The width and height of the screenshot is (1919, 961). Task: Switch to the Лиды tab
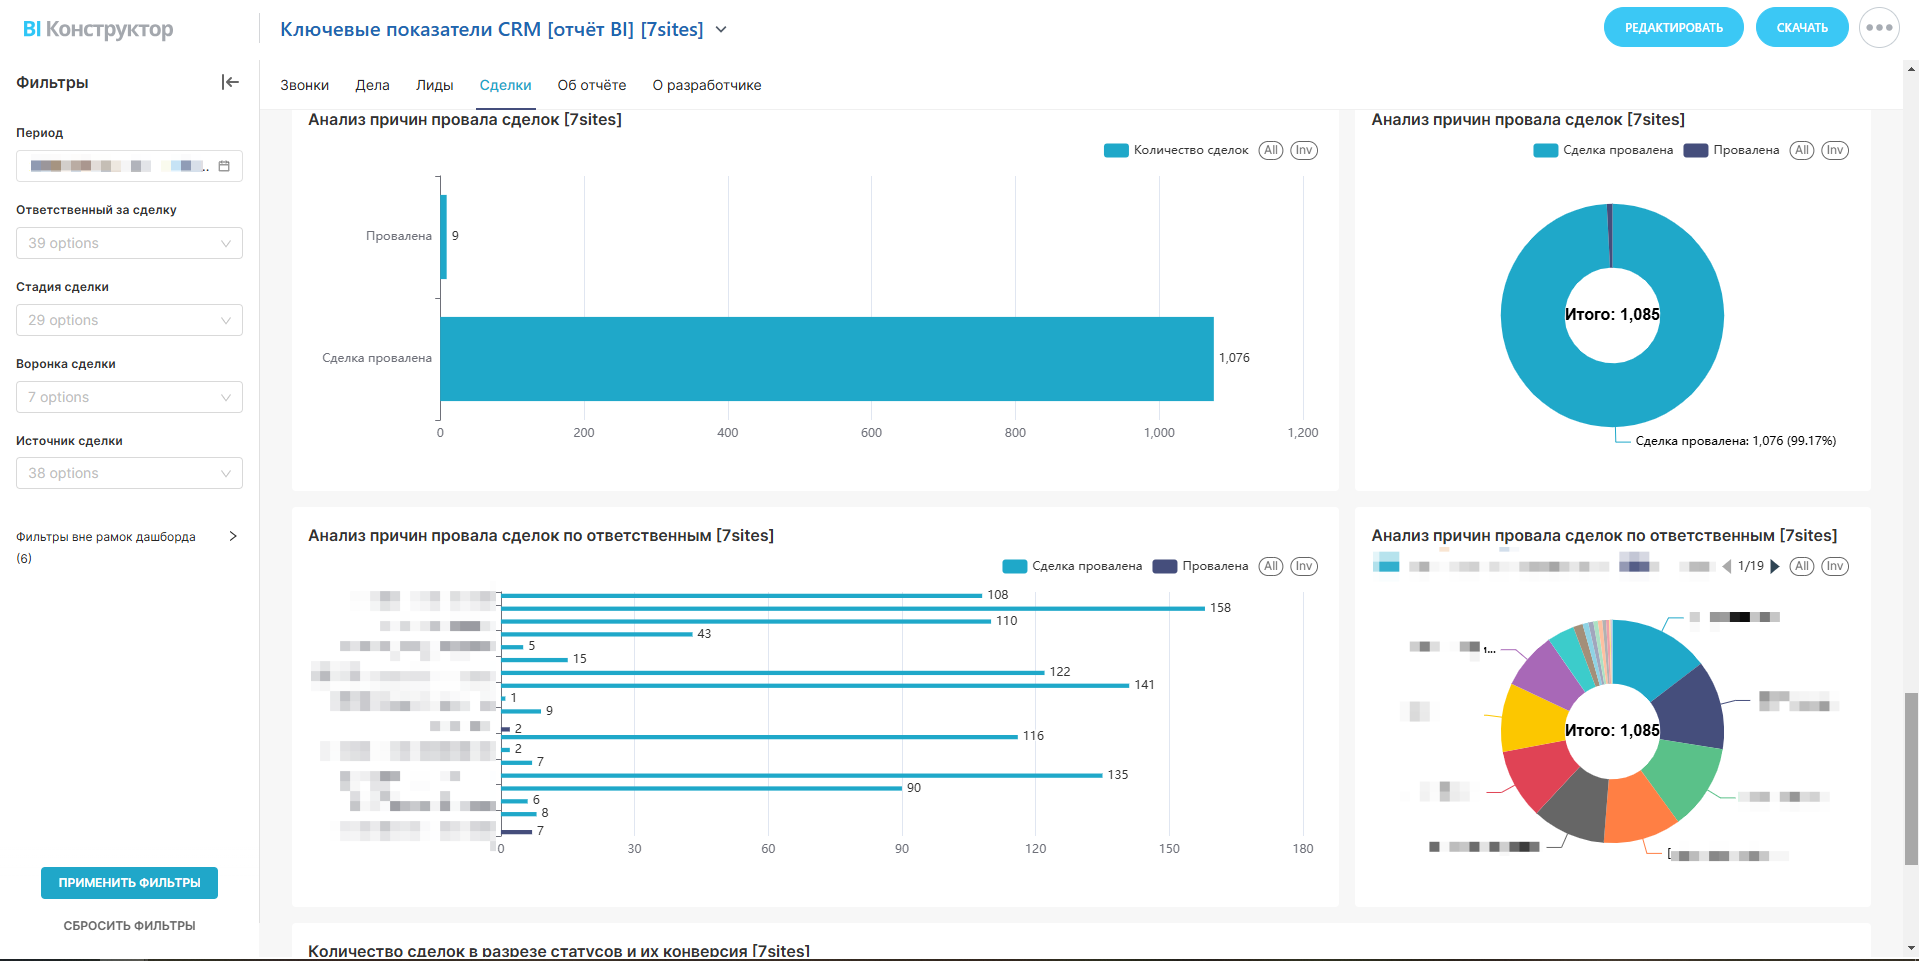(x=434, y=86)
